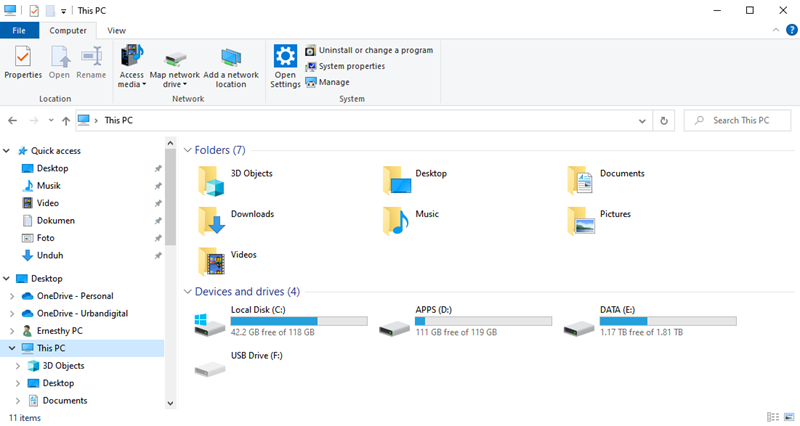The height and width of the screenshot is (426, 800).
Task: Open the File menu
Action: 19,31
